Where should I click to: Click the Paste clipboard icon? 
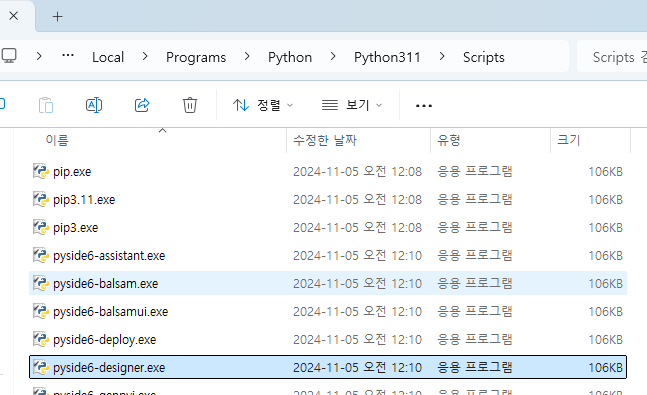tap(46, 105)
